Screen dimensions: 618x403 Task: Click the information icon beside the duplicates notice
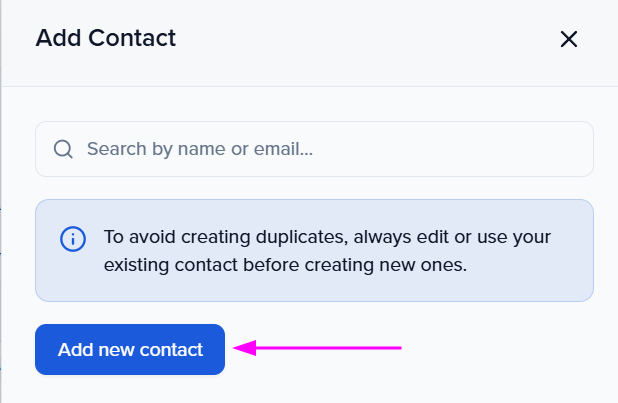click(72, 240)
